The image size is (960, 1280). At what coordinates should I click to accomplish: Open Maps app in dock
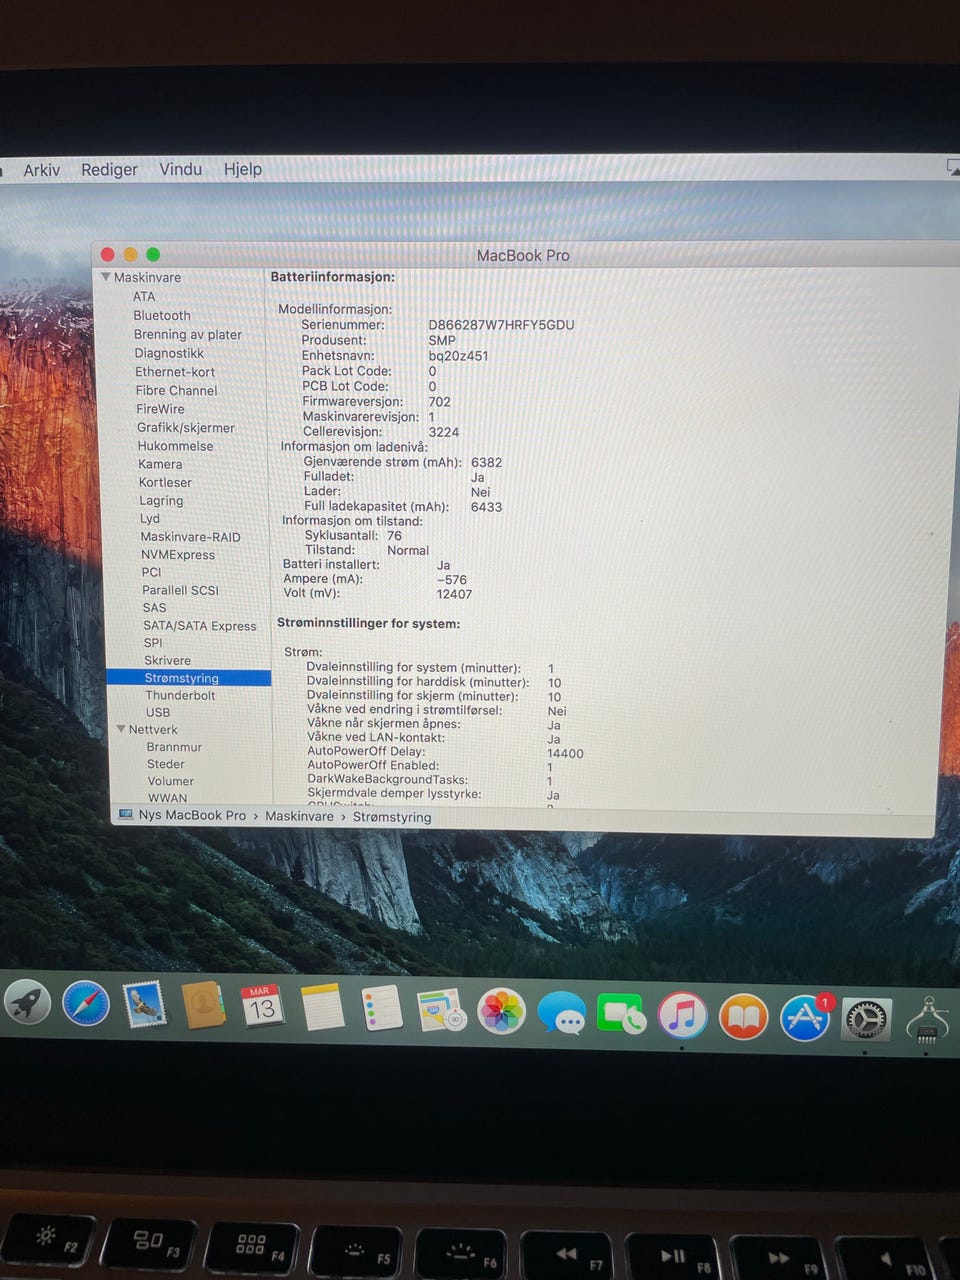click(441, 1011)
